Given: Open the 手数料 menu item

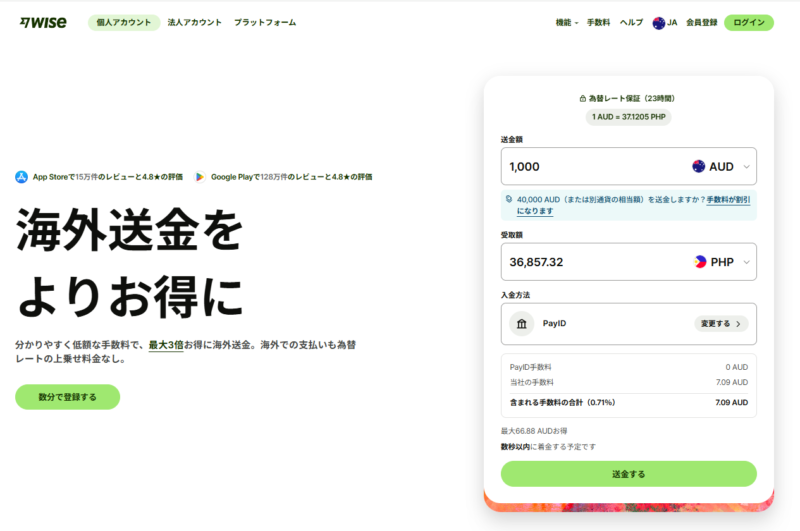Looking at the screenshot, I should point(598,22).
